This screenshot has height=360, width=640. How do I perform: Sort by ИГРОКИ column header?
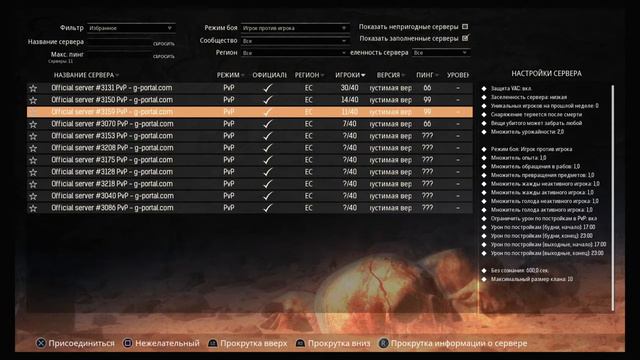pyautogui.click(x=350, y=75)
